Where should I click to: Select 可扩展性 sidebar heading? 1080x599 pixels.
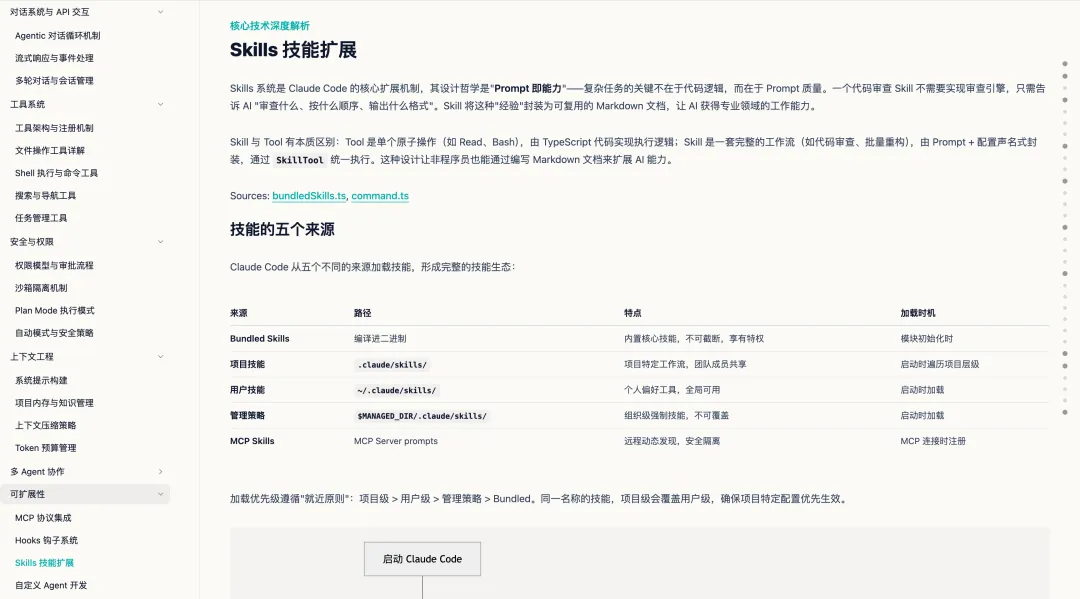coord(28,495)
